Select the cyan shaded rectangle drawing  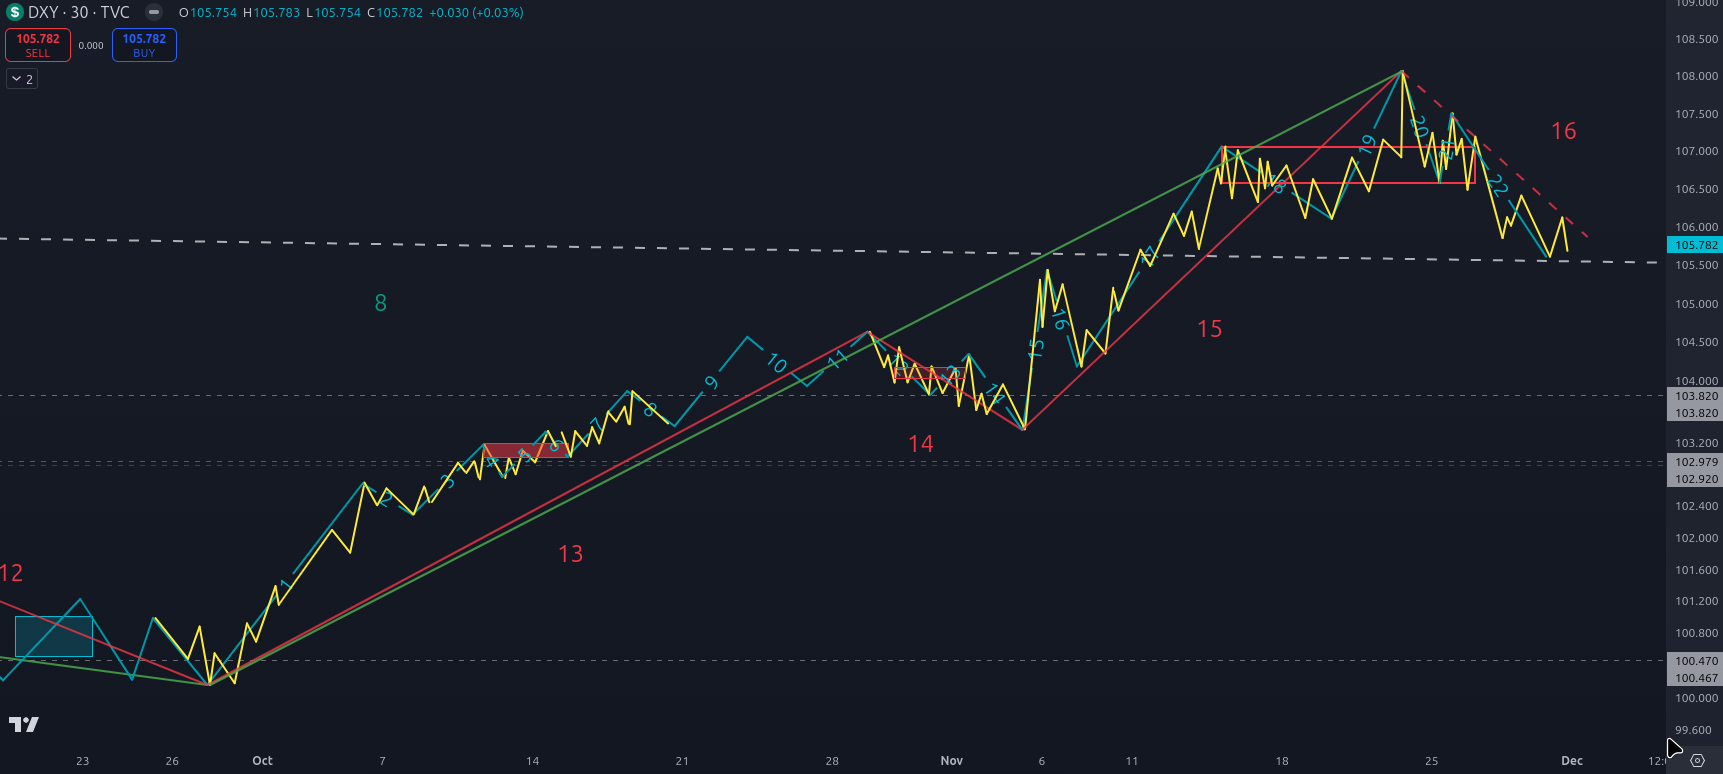(x=54, y=636)
